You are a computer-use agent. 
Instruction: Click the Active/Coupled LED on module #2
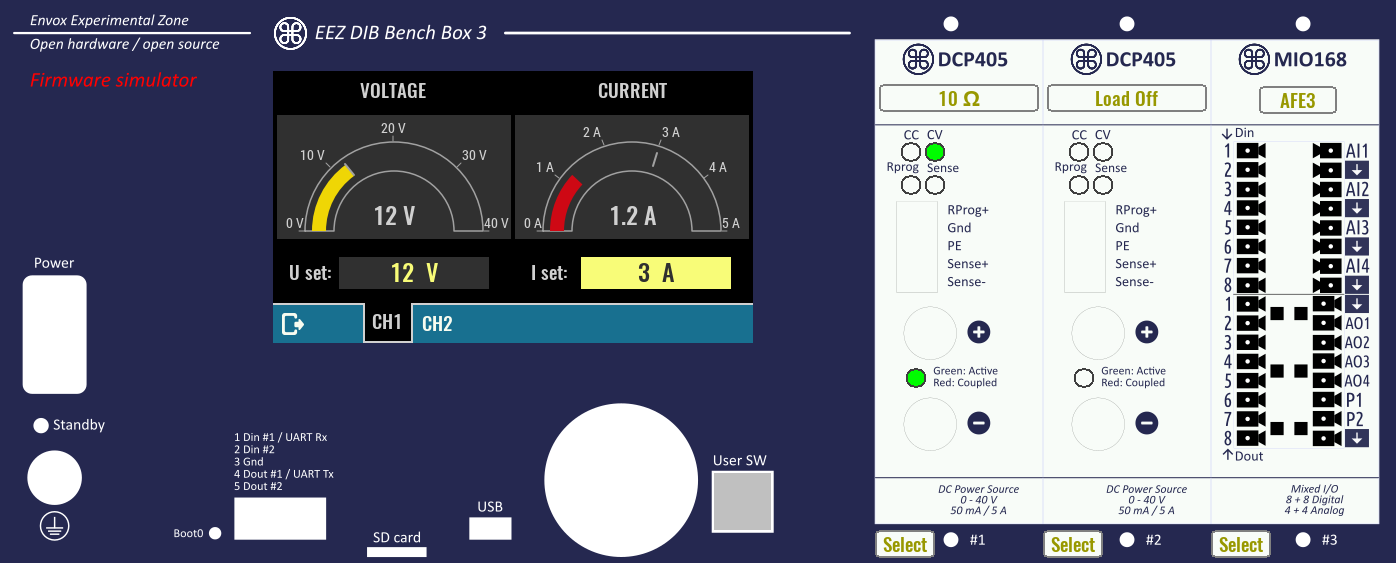coord(1083,378)
